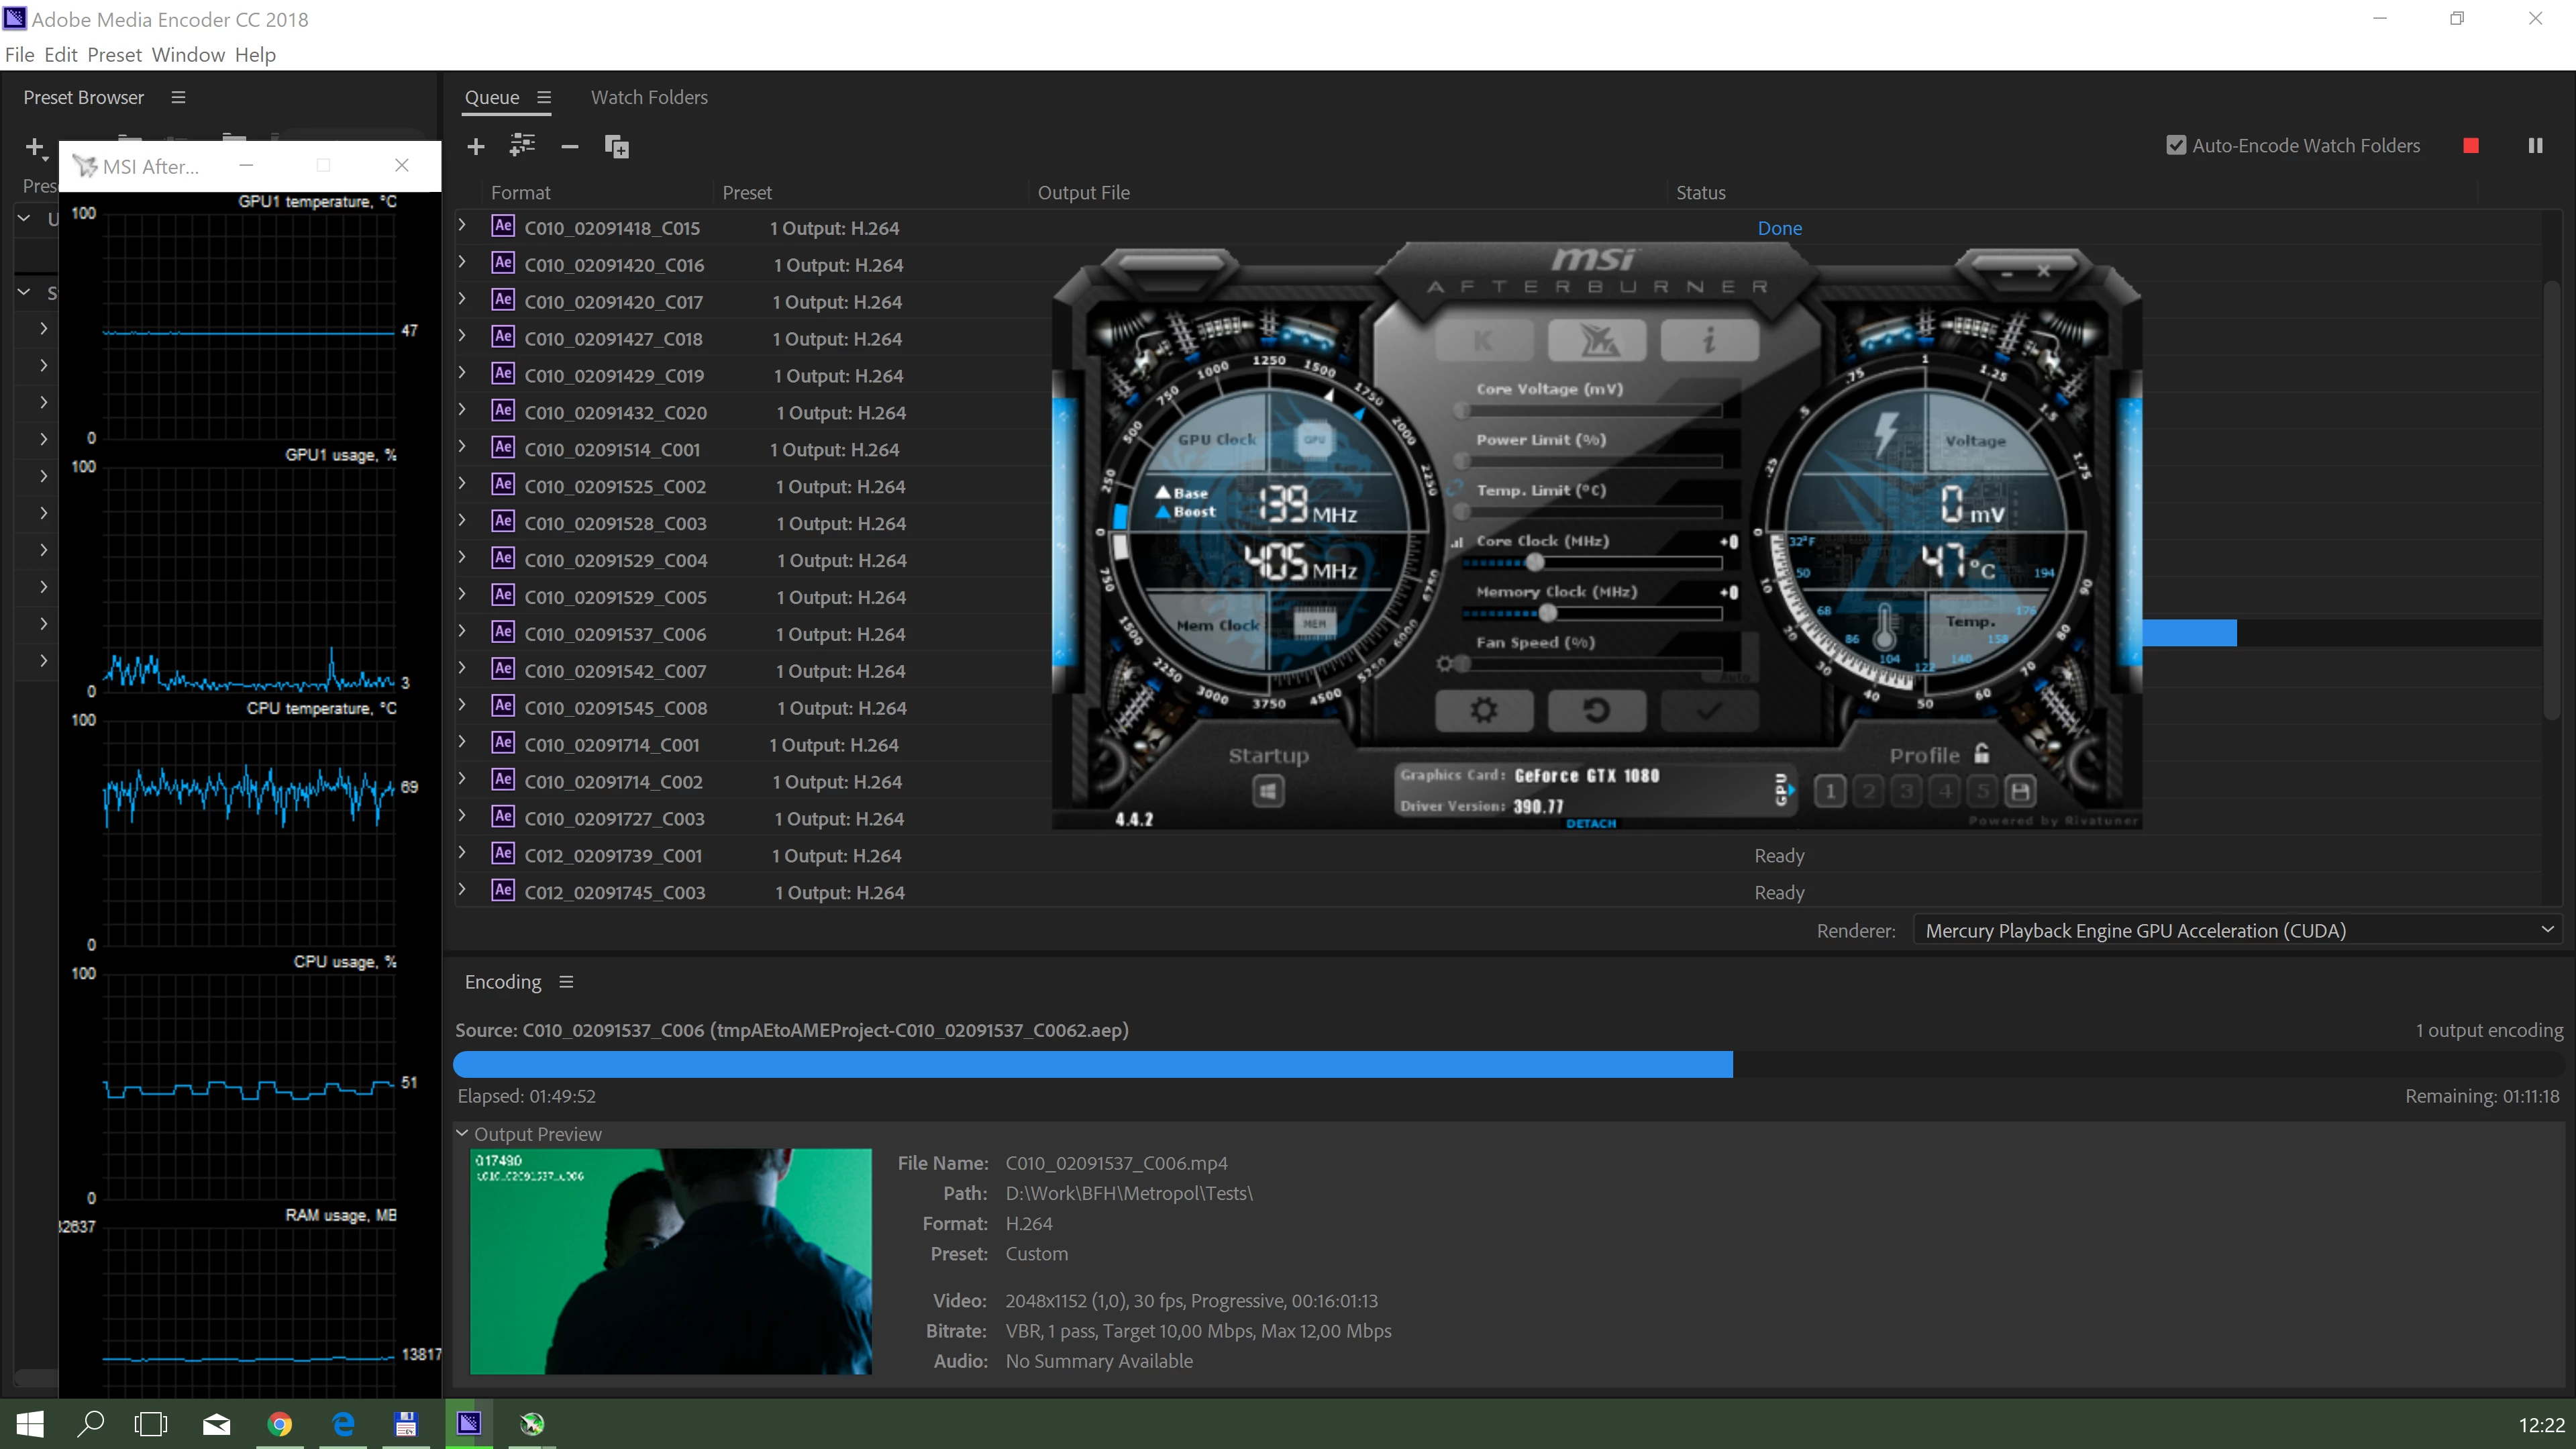Image resolution: width=2576 pixels, height=1449 pixels.
Task: Stop the queue with the red button
Action: click(x=2471, y=146)
